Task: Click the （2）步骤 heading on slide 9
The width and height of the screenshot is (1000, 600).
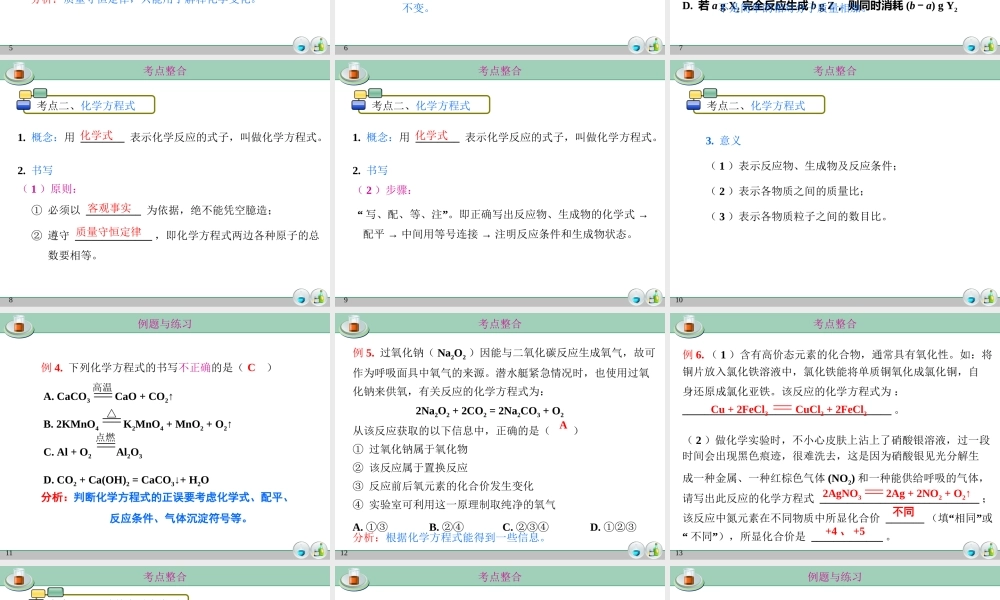Action: click(x=384, y=190)
